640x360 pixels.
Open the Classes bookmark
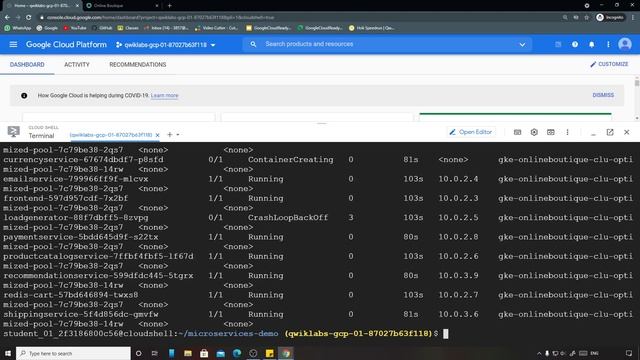(128, 28)
